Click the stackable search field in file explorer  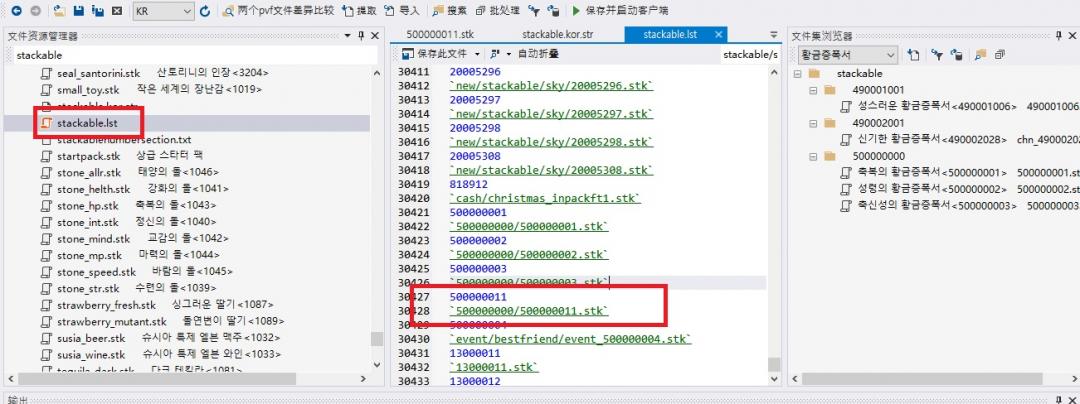click(190, 55)
